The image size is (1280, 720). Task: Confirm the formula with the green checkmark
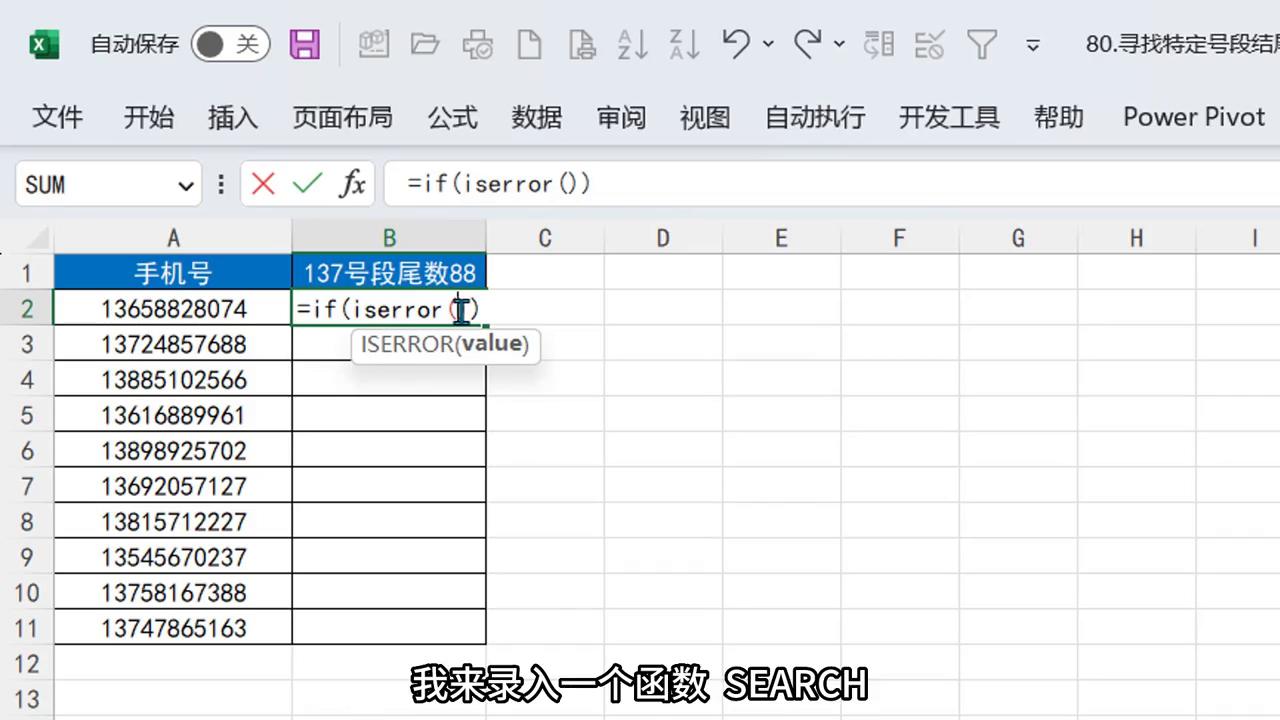307,184
